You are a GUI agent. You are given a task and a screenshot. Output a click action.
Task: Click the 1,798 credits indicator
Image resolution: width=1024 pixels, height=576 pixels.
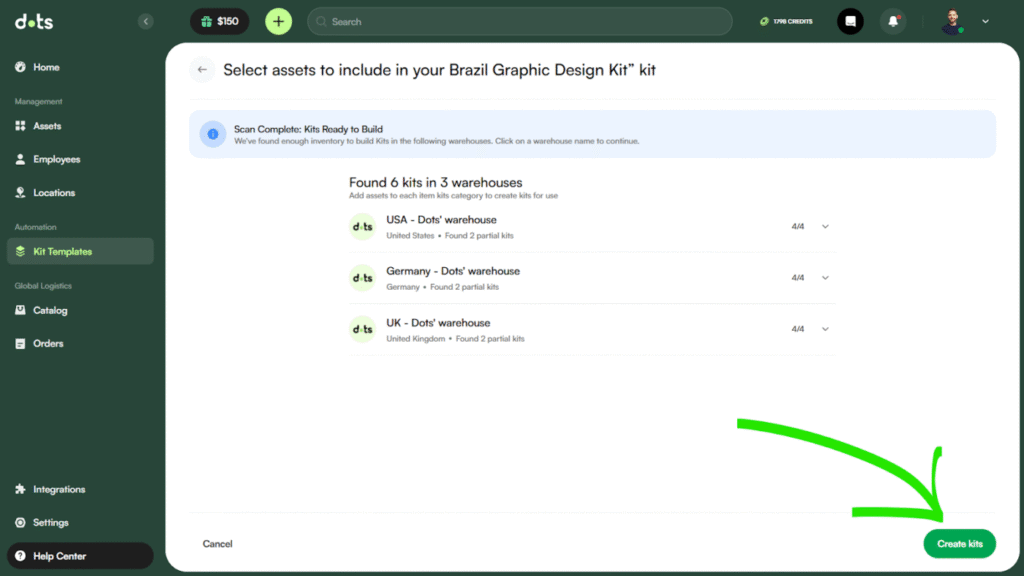(x=786, y=21)
